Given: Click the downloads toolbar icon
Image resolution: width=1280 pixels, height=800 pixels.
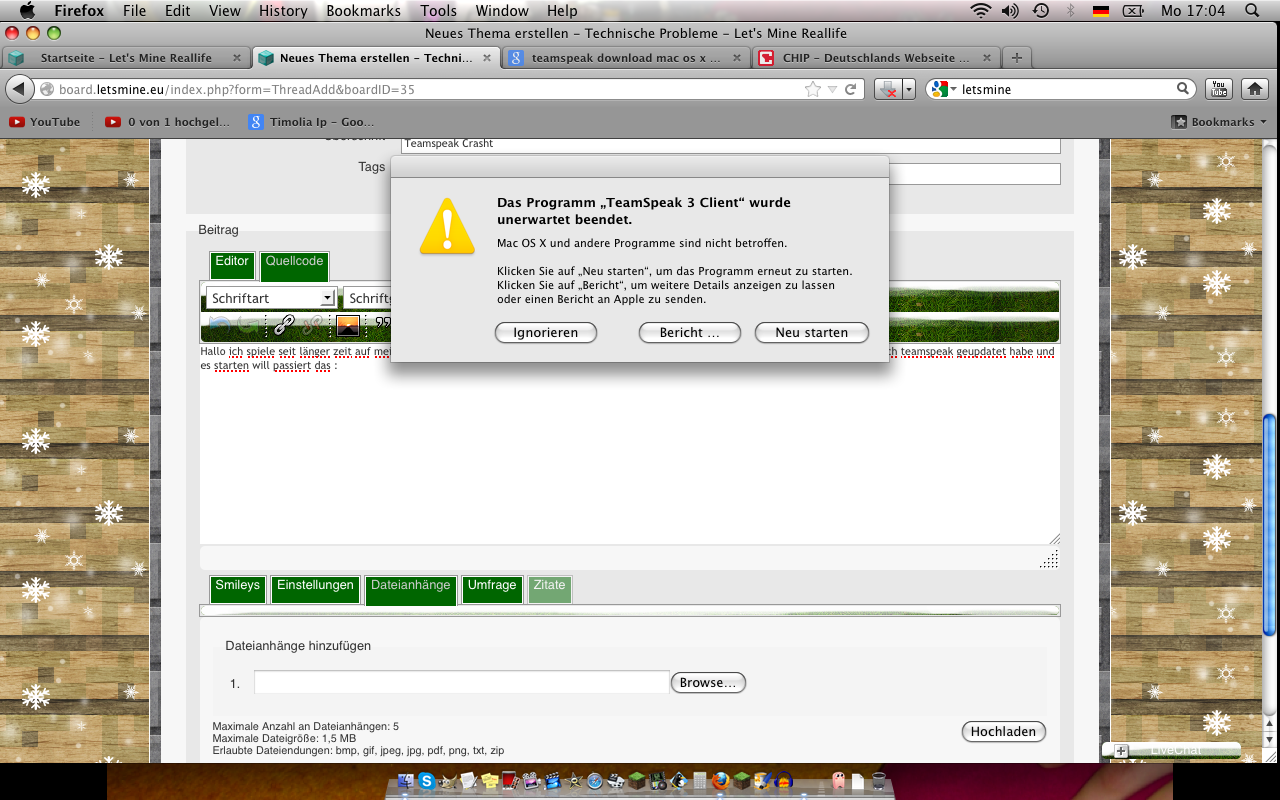Looking at the screenshot, I should pos(888,89).
